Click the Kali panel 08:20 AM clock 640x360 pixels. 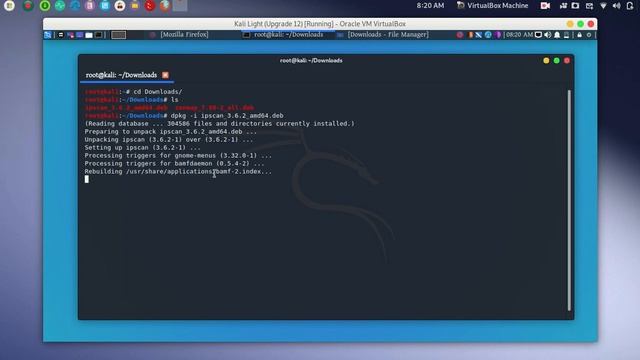(x=520, y=35)
